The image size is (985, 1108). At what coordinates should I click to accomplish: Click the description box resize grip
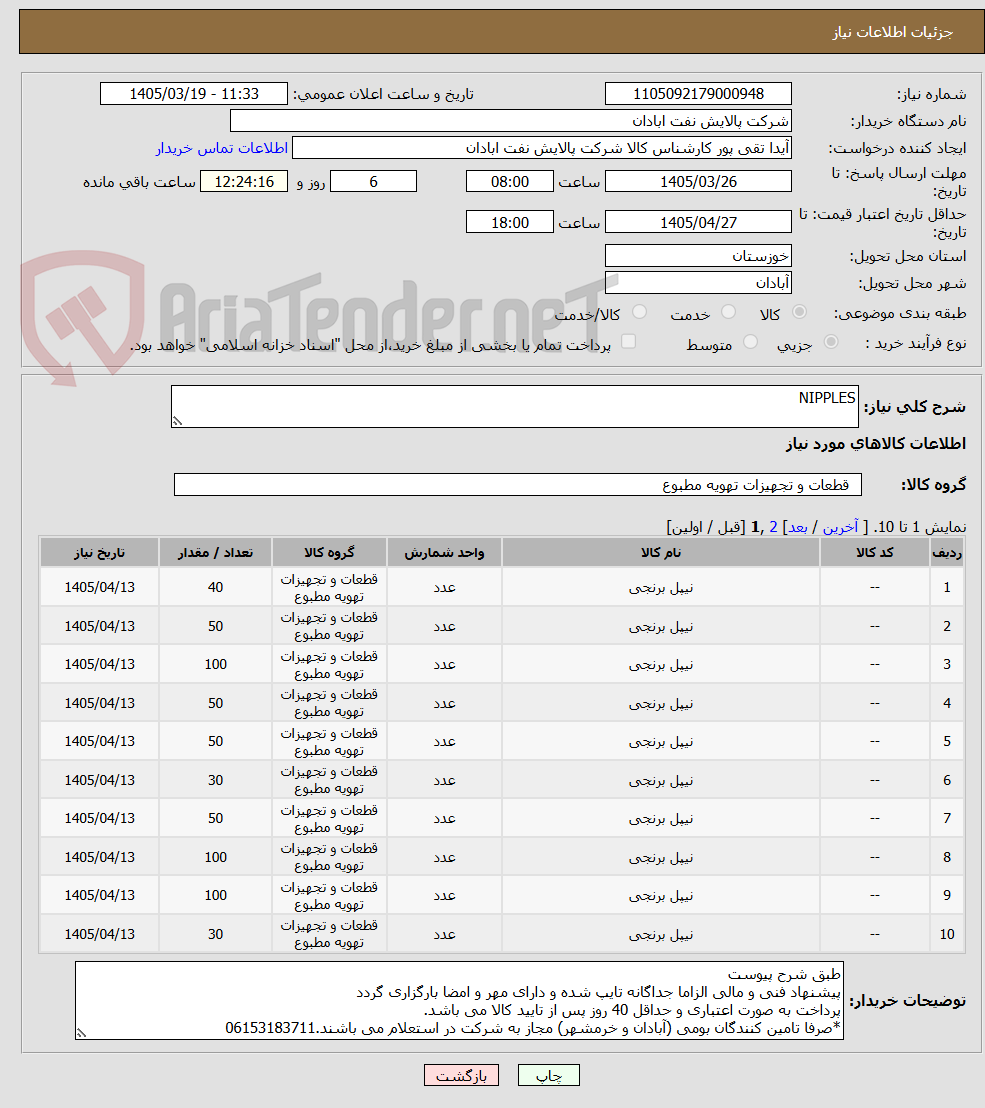(x=177, y=421)
